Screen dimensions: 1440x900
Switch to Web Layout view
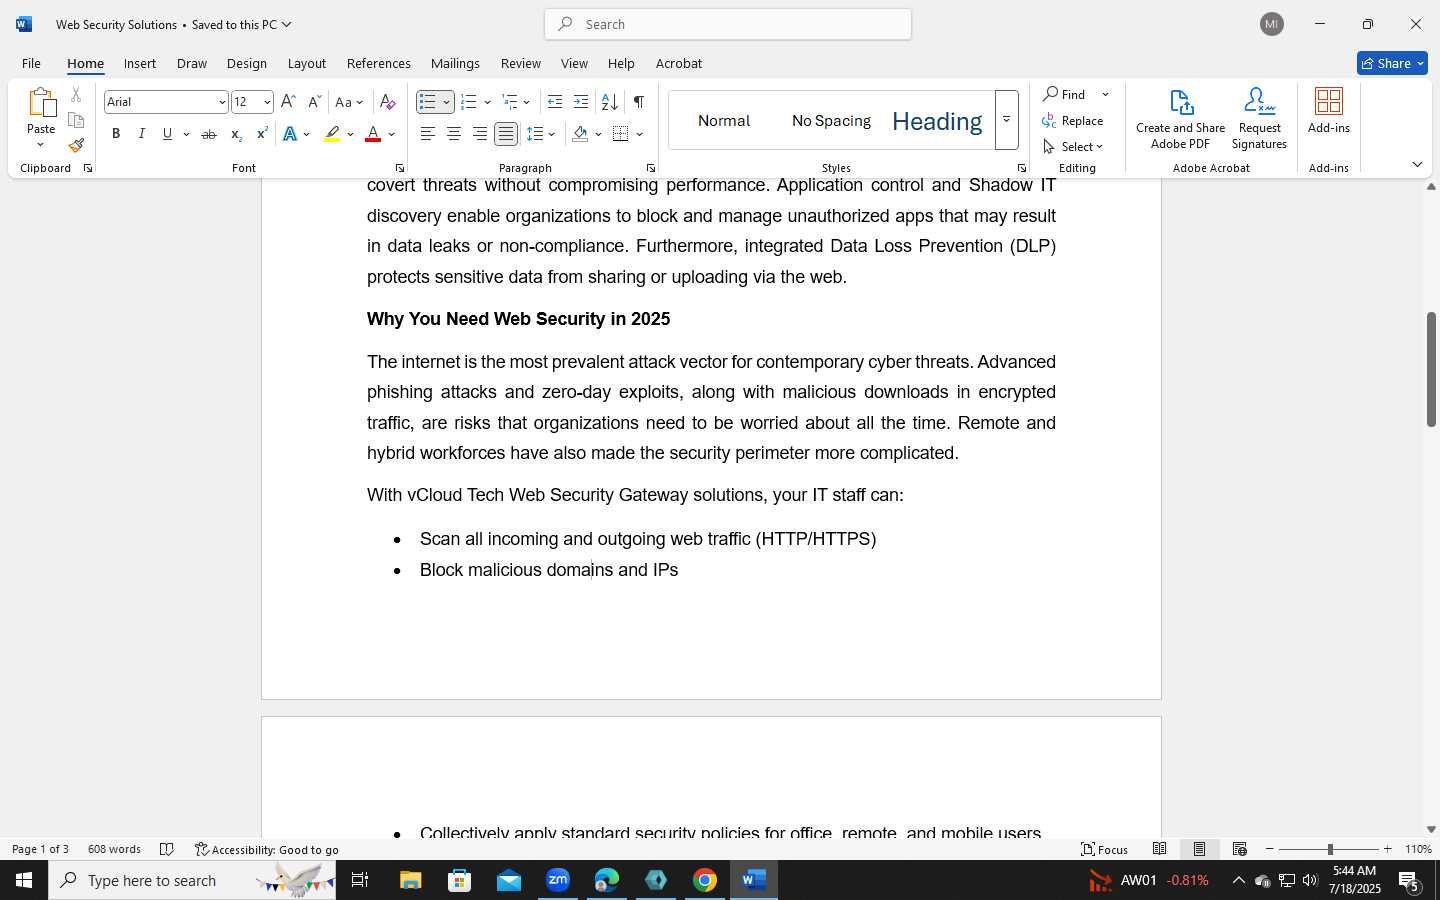(x=1240, y=849)
